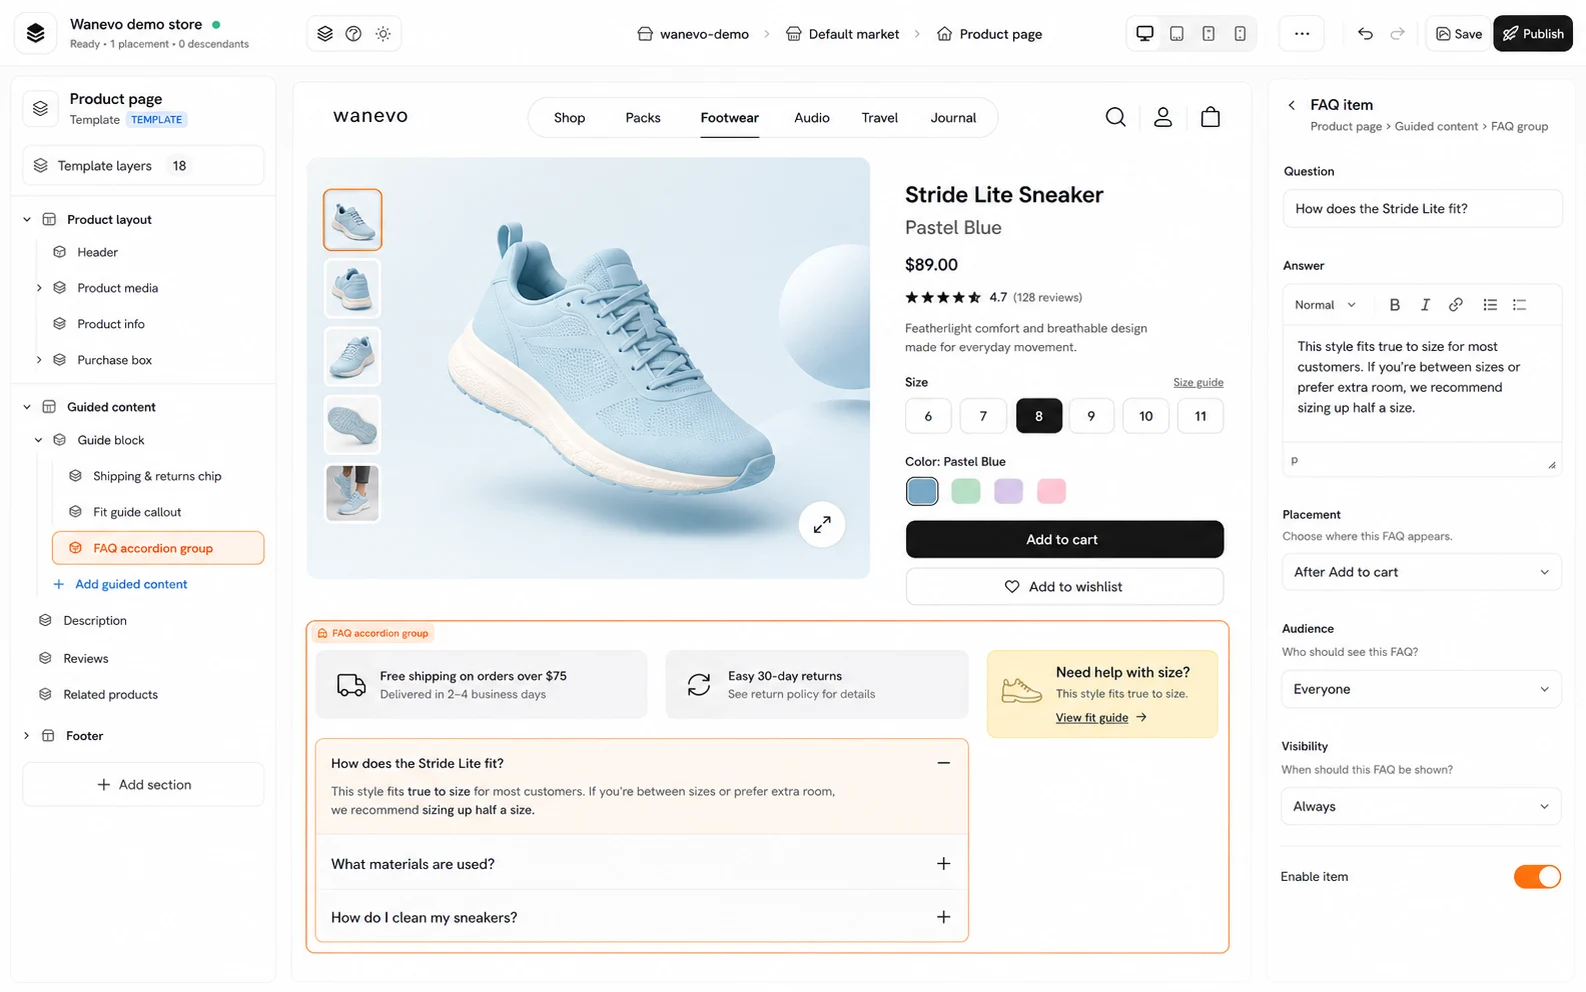Open the Journal navigation tab
Screen dimensions: 1586x992
tap(953, 118)
